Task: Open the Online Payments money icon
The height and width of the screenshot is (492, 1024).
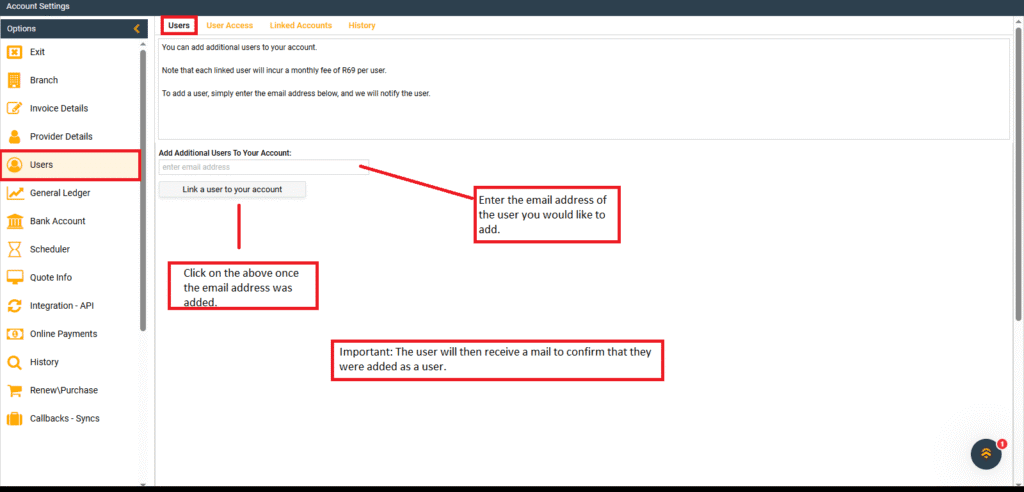Action: click(15, 334)
